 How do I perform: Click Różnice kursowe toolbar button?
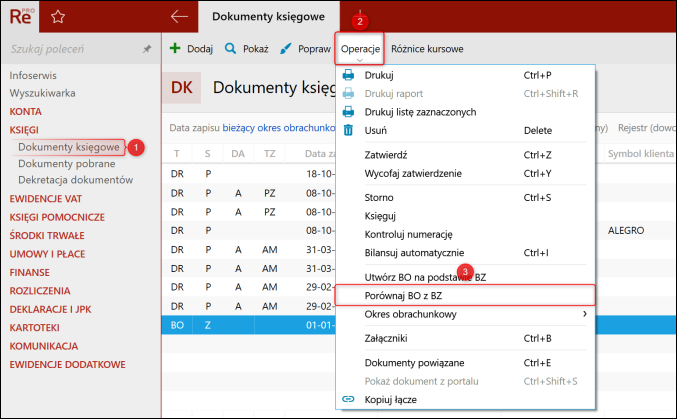(x=427, y=49)
